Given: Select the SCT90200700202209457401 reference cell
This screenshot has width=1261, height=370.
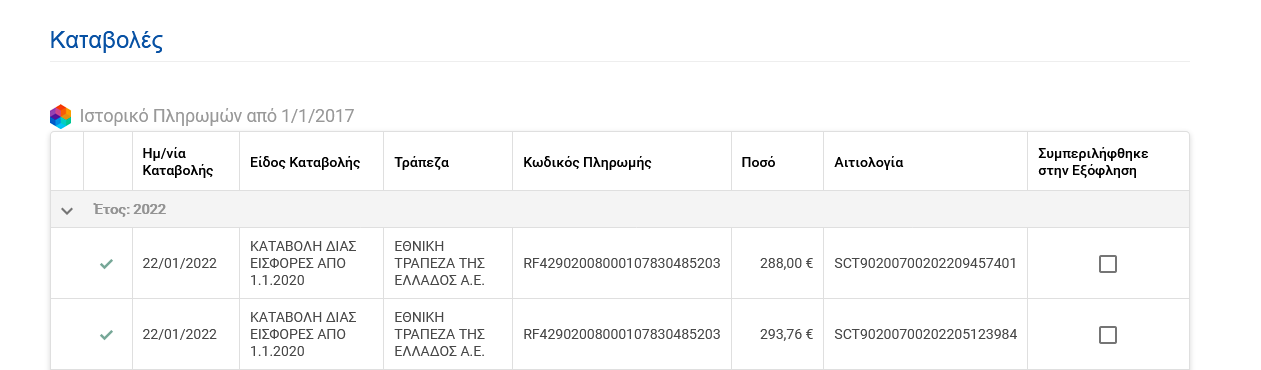Looking at the screenshot, I should [x=926, y=264].
